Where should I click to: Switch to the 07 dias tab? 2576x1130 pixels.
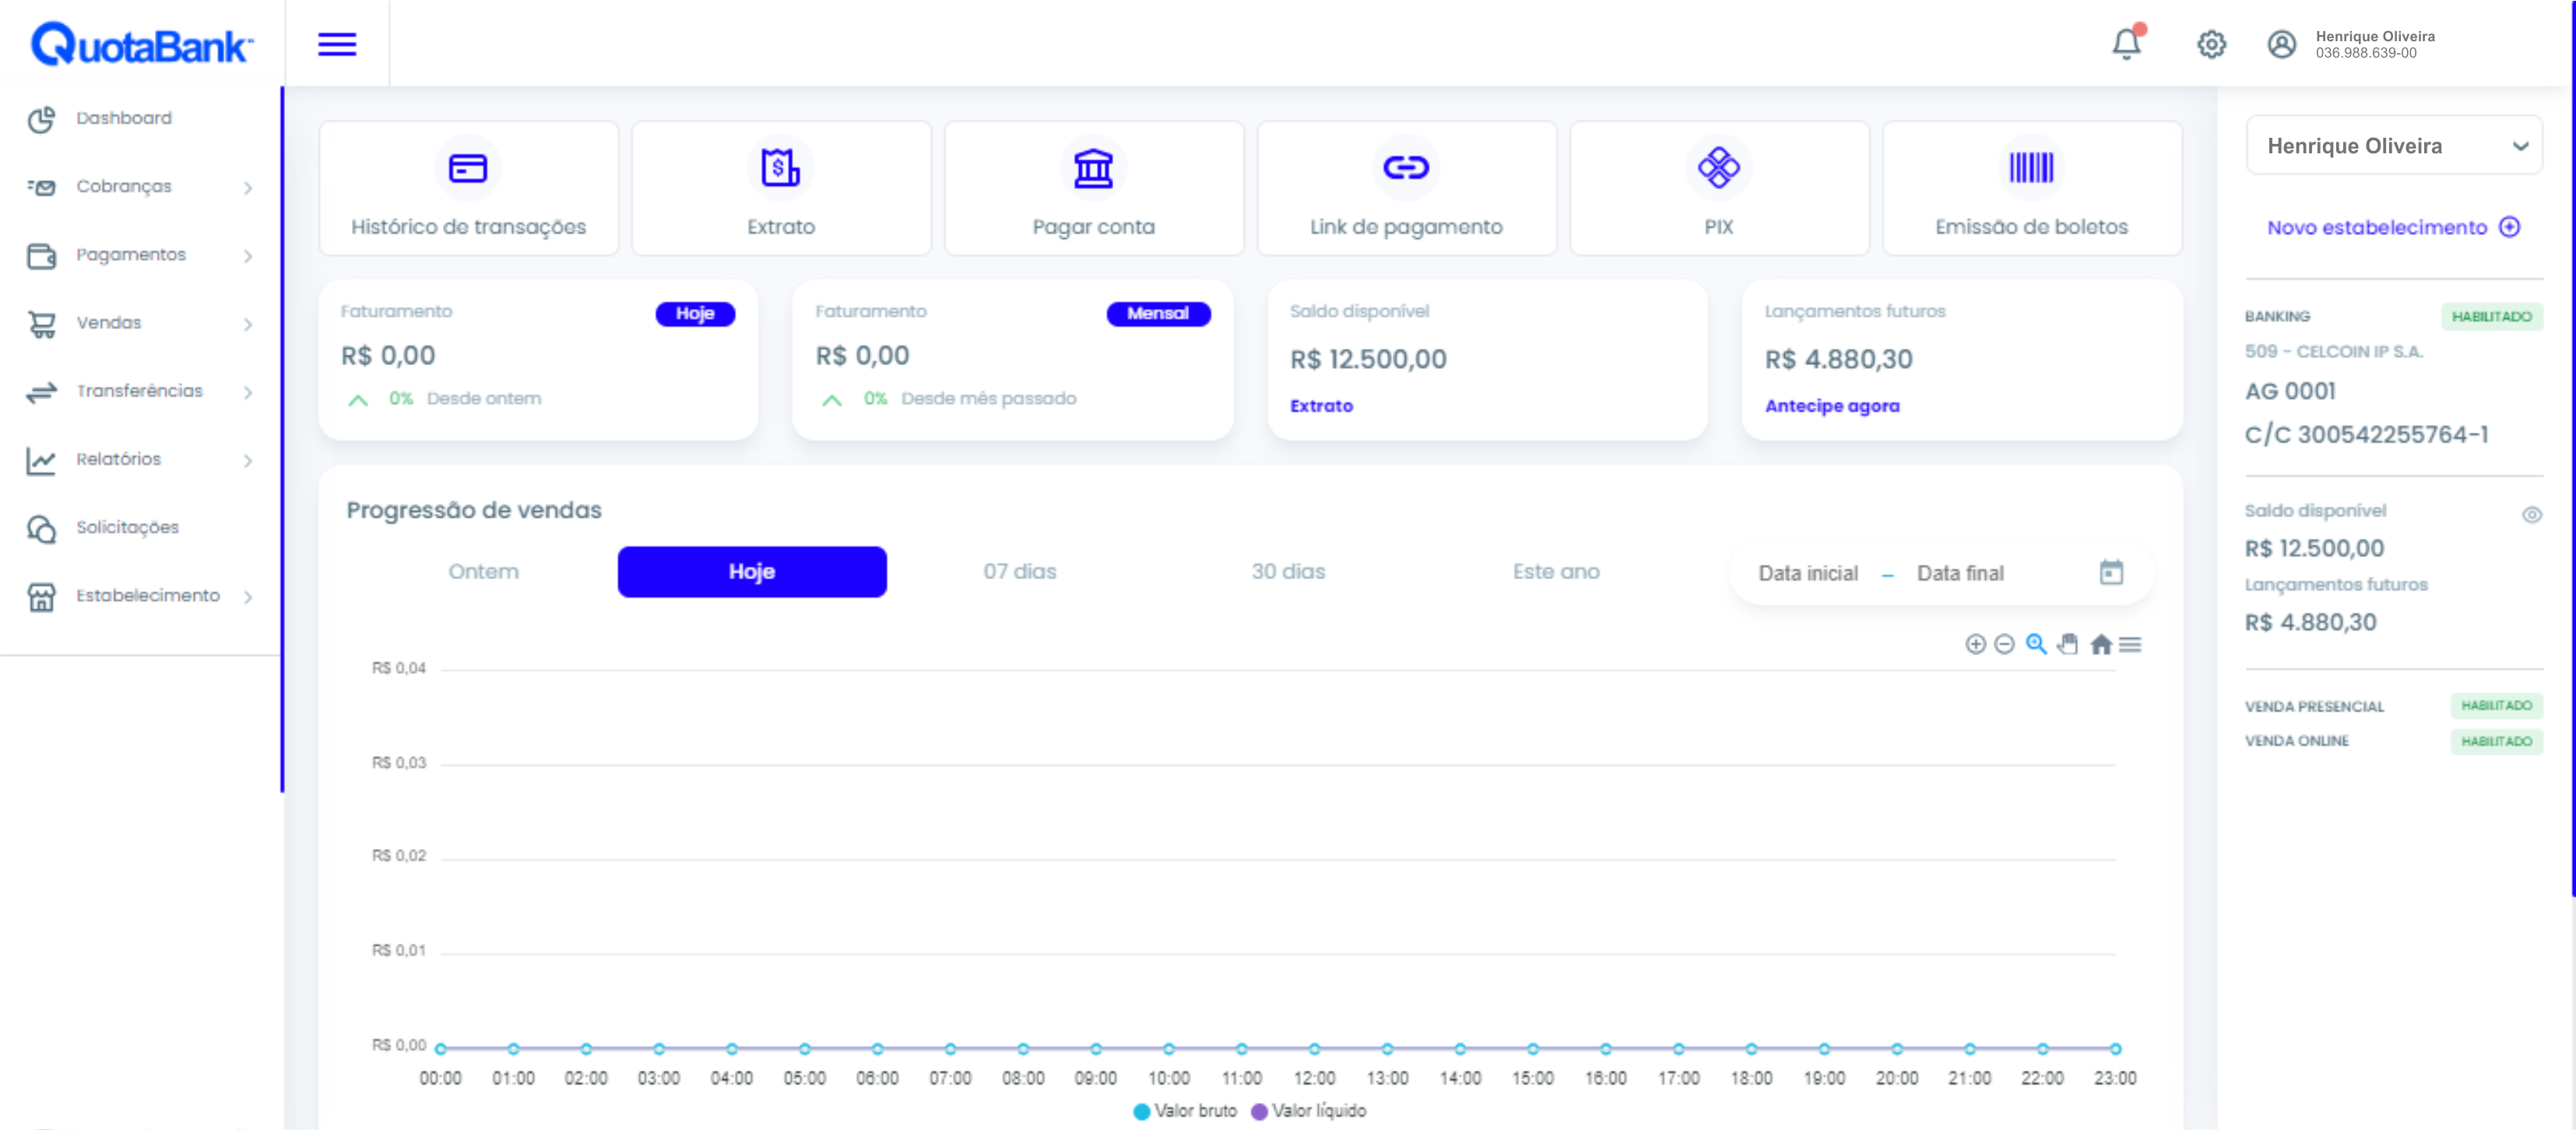click(1019, 572)
